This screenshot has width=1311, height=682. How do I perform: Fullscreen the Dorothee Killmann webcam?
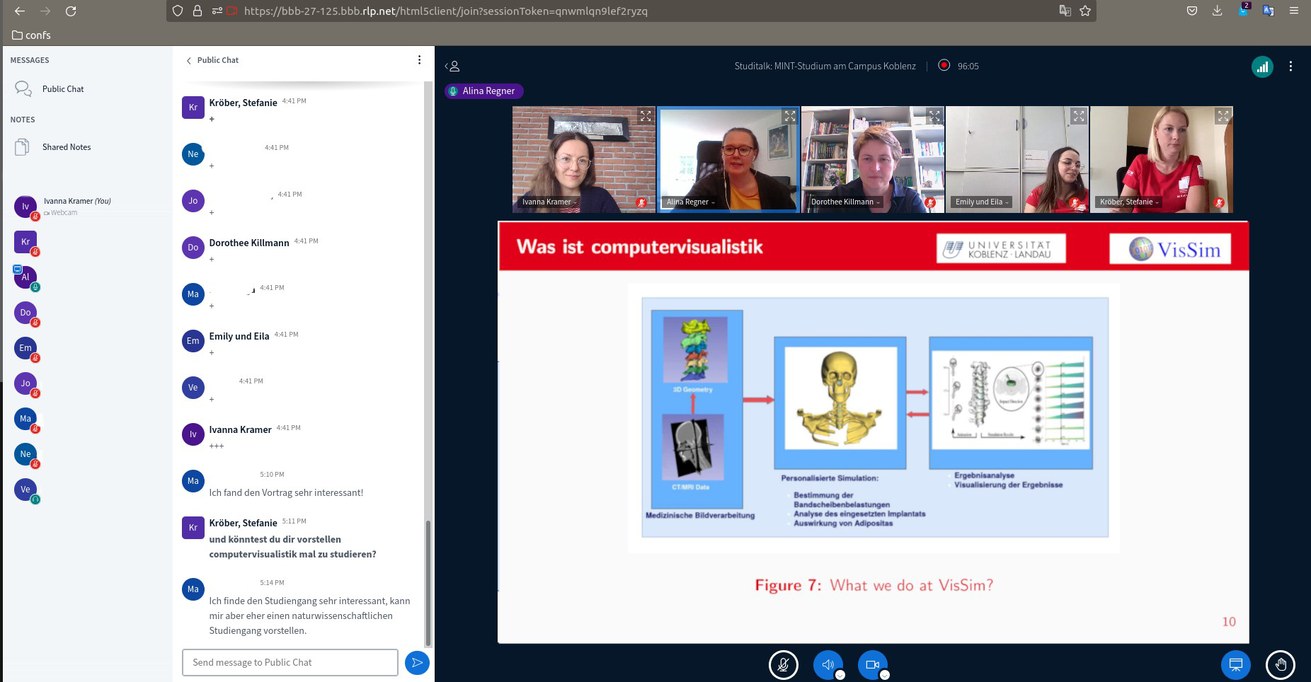coord(934,116)
